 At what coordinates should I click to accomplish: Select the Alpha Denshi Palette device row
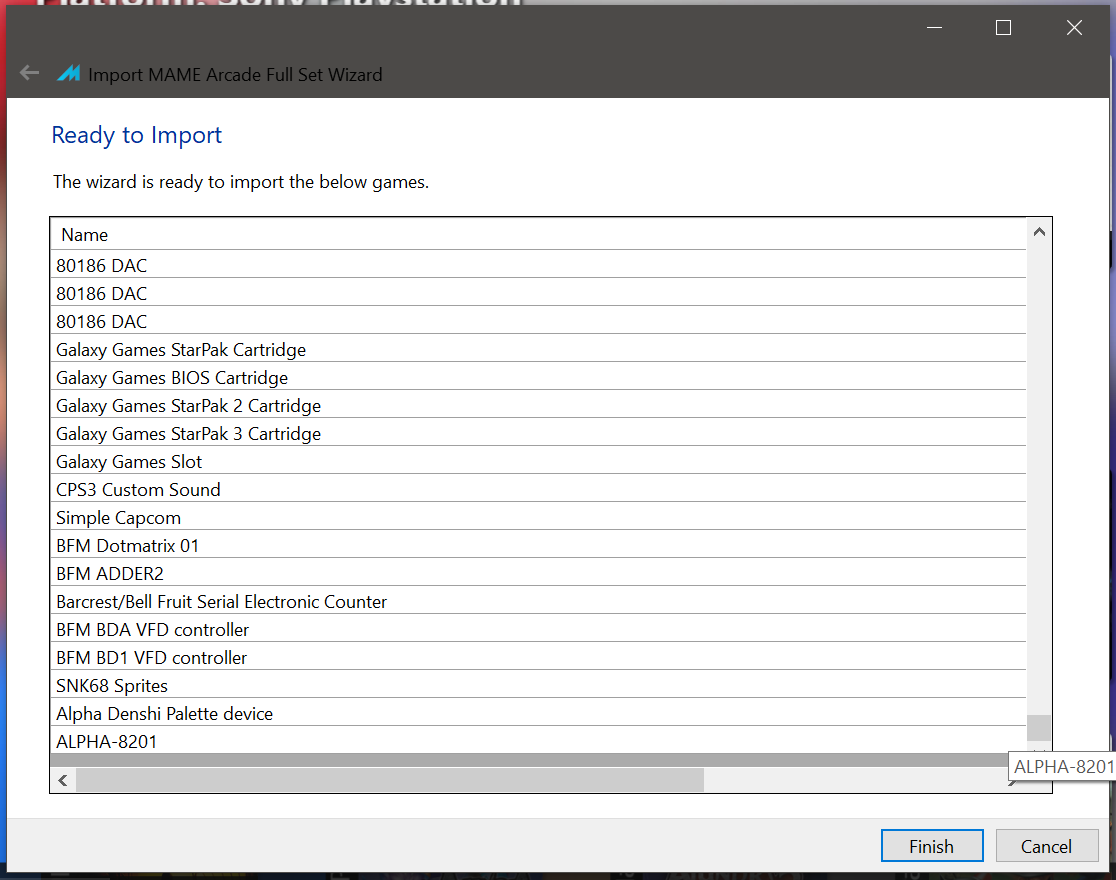click(539, 713)
